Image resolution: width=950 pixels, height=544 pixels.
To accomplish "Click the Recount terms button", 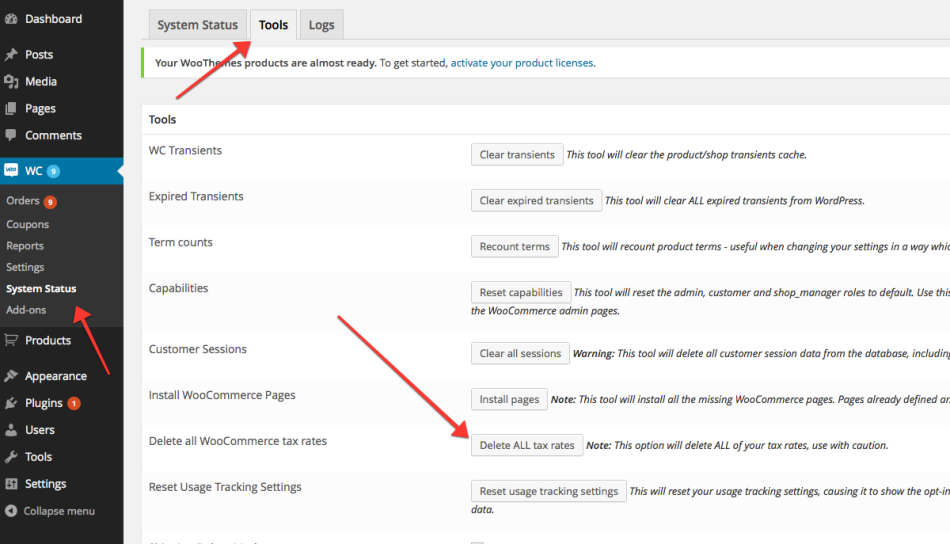I will click(x=514, y=247).
